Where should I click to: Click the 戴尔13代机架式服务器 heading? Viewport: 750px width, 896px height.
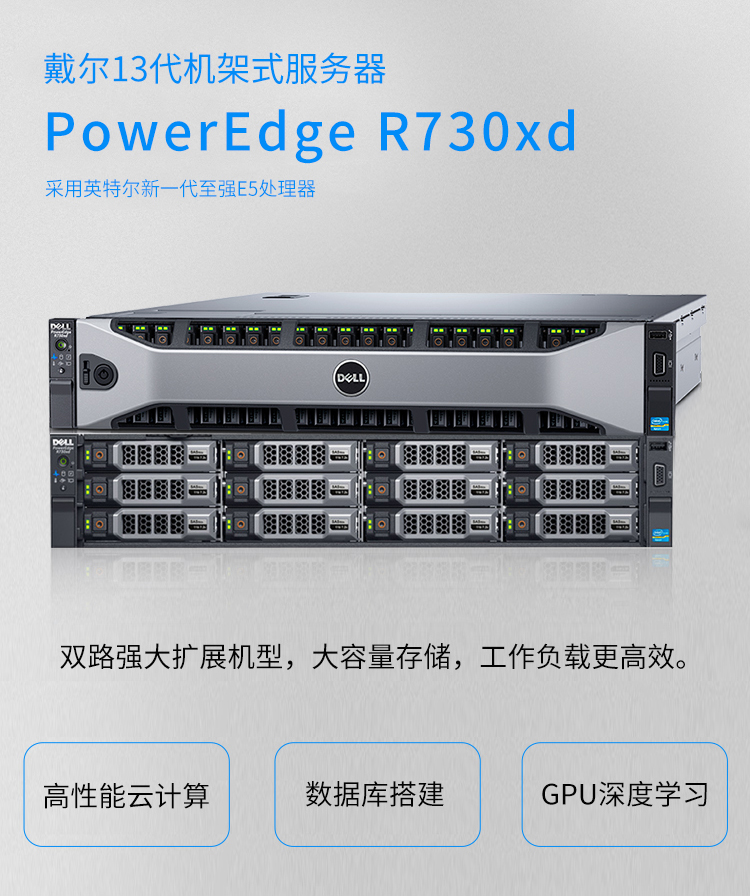[x=215, y=69]
